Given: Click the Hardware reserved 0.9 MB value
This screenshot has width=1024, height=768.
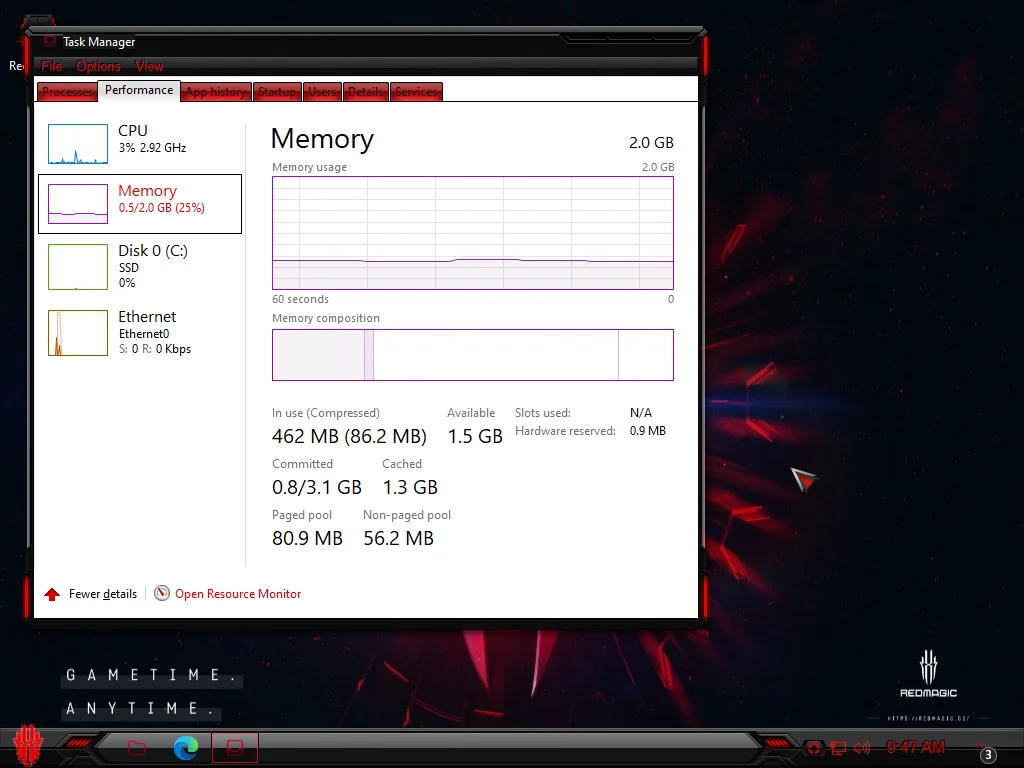Looking at the screenshot, I should [648, 431].
